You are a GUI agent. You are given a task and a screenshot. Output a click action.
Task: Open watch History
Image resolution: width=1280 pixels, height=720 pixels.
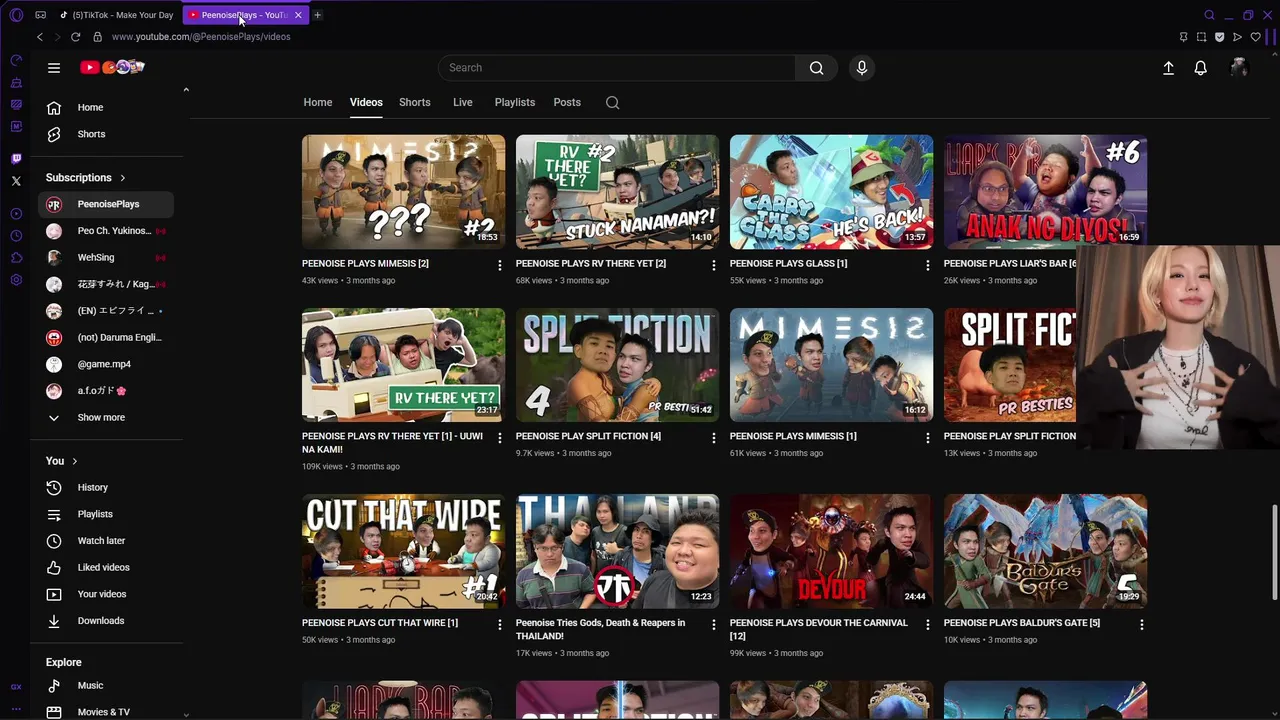106,487
